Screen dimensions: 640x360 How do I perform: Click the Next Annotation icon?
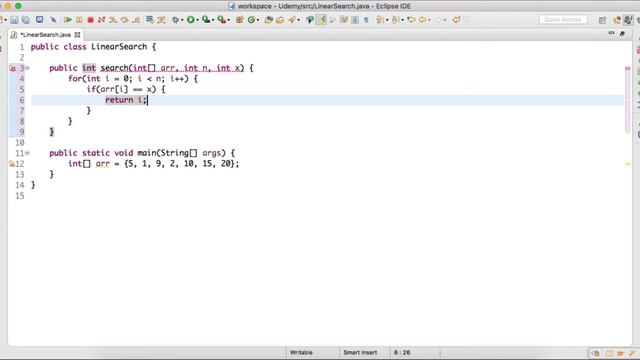380,20
